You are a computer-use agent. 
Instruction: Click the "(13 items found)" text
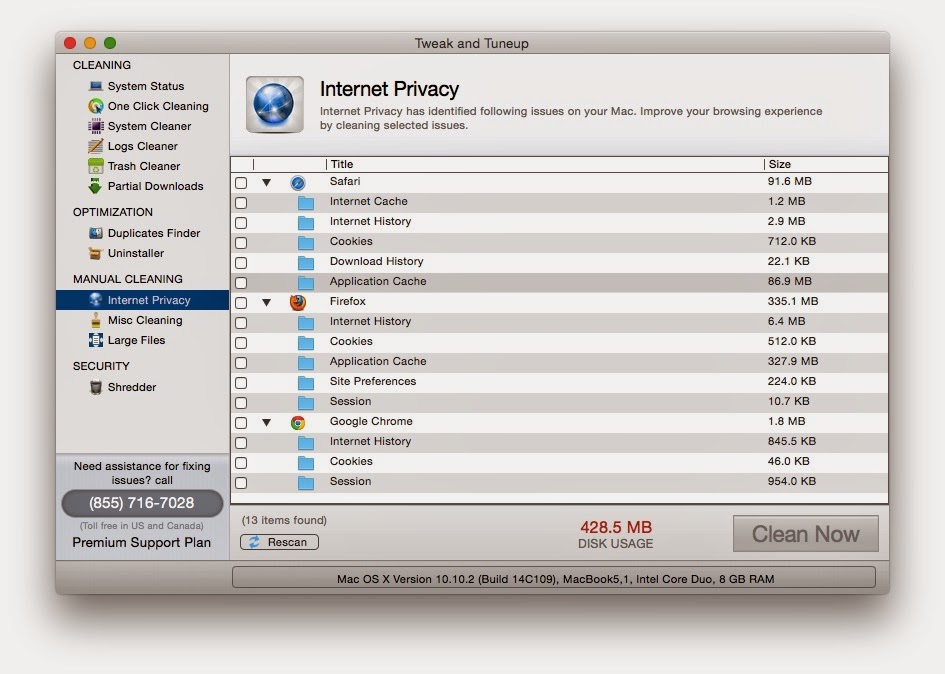click(284, 520)
